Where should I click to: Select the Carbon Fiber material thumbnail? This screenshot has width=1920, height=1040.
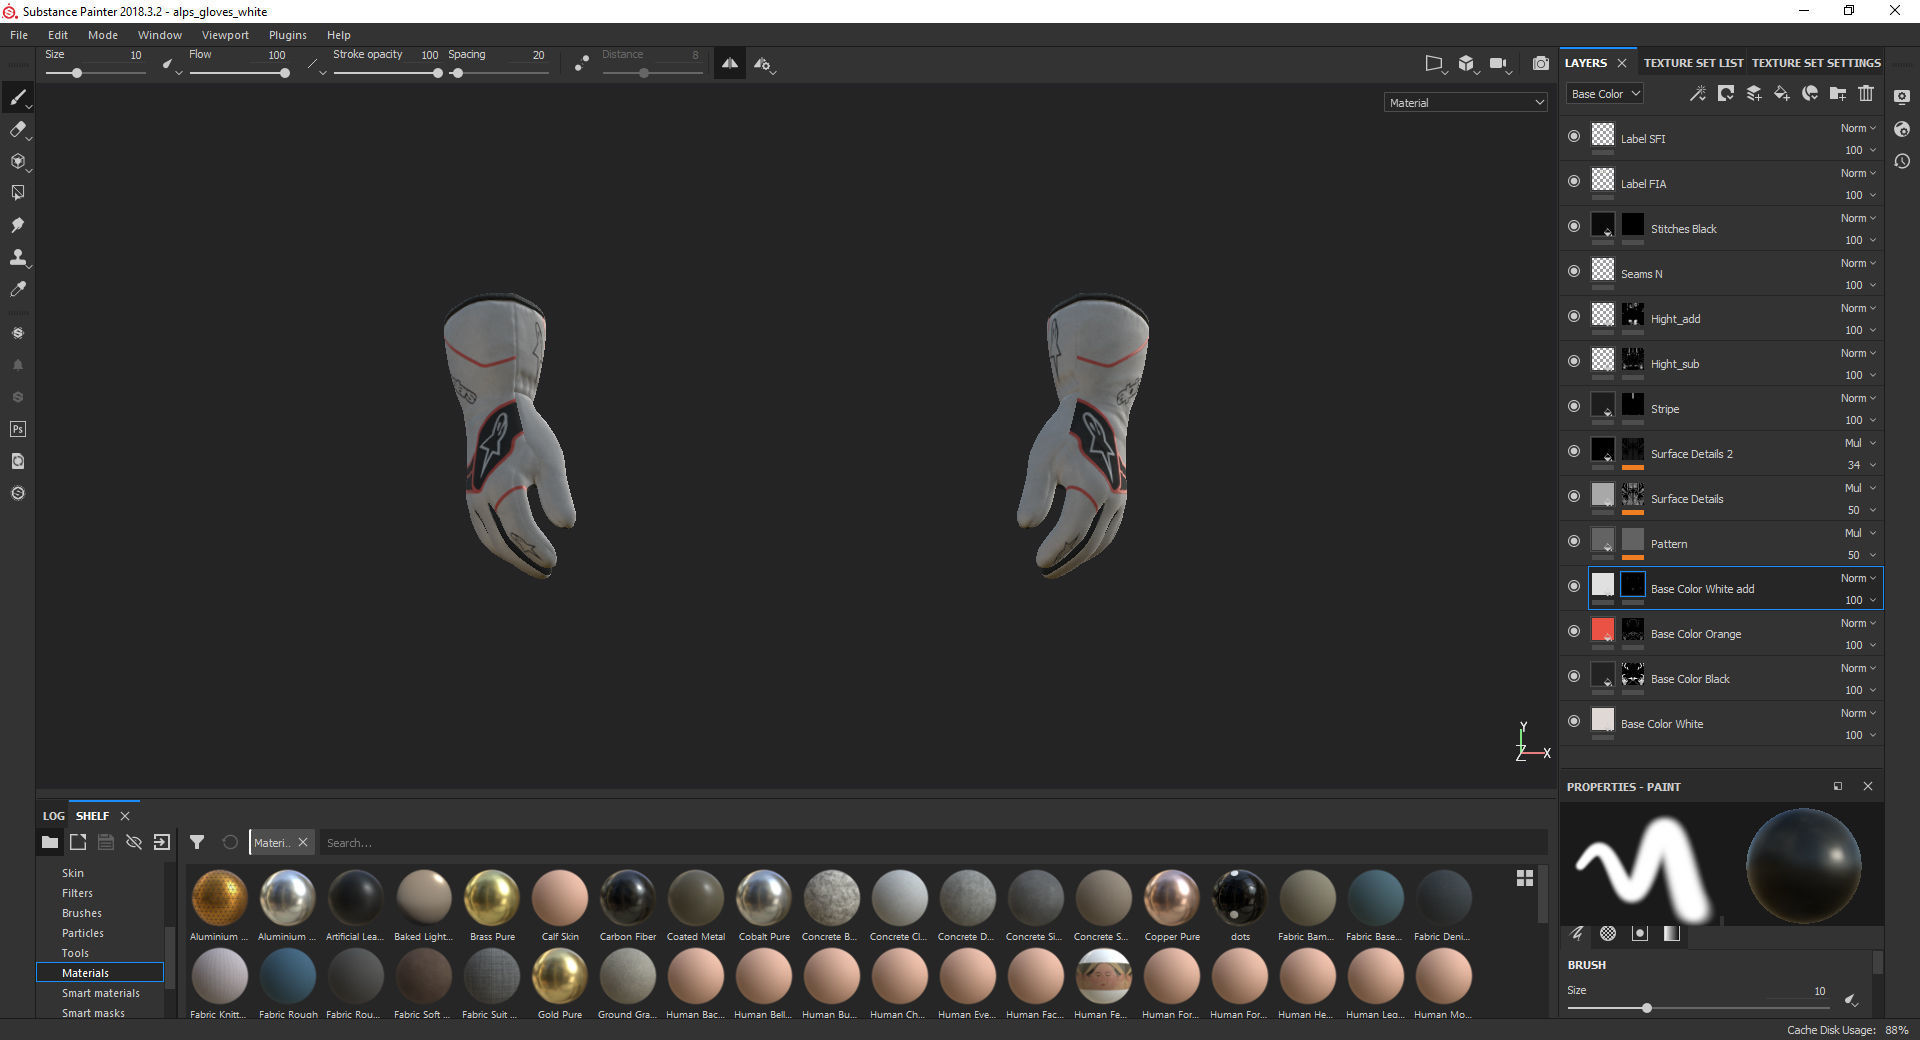click(628, 898)
